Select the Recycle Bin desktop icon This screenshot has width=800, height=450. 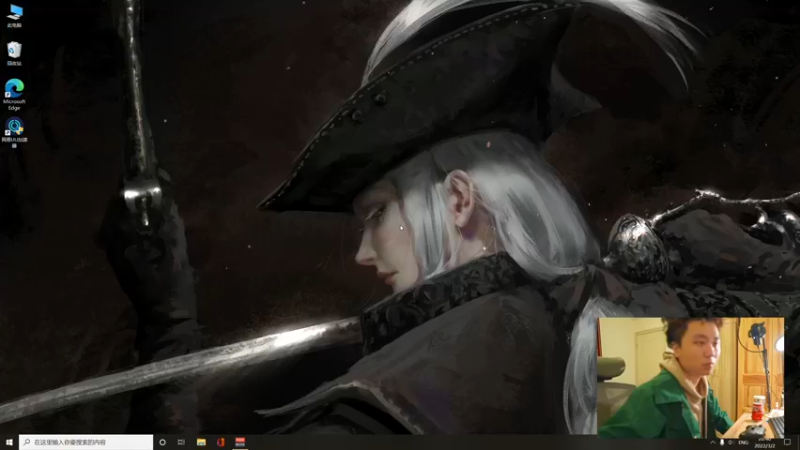tap(14, 54)
